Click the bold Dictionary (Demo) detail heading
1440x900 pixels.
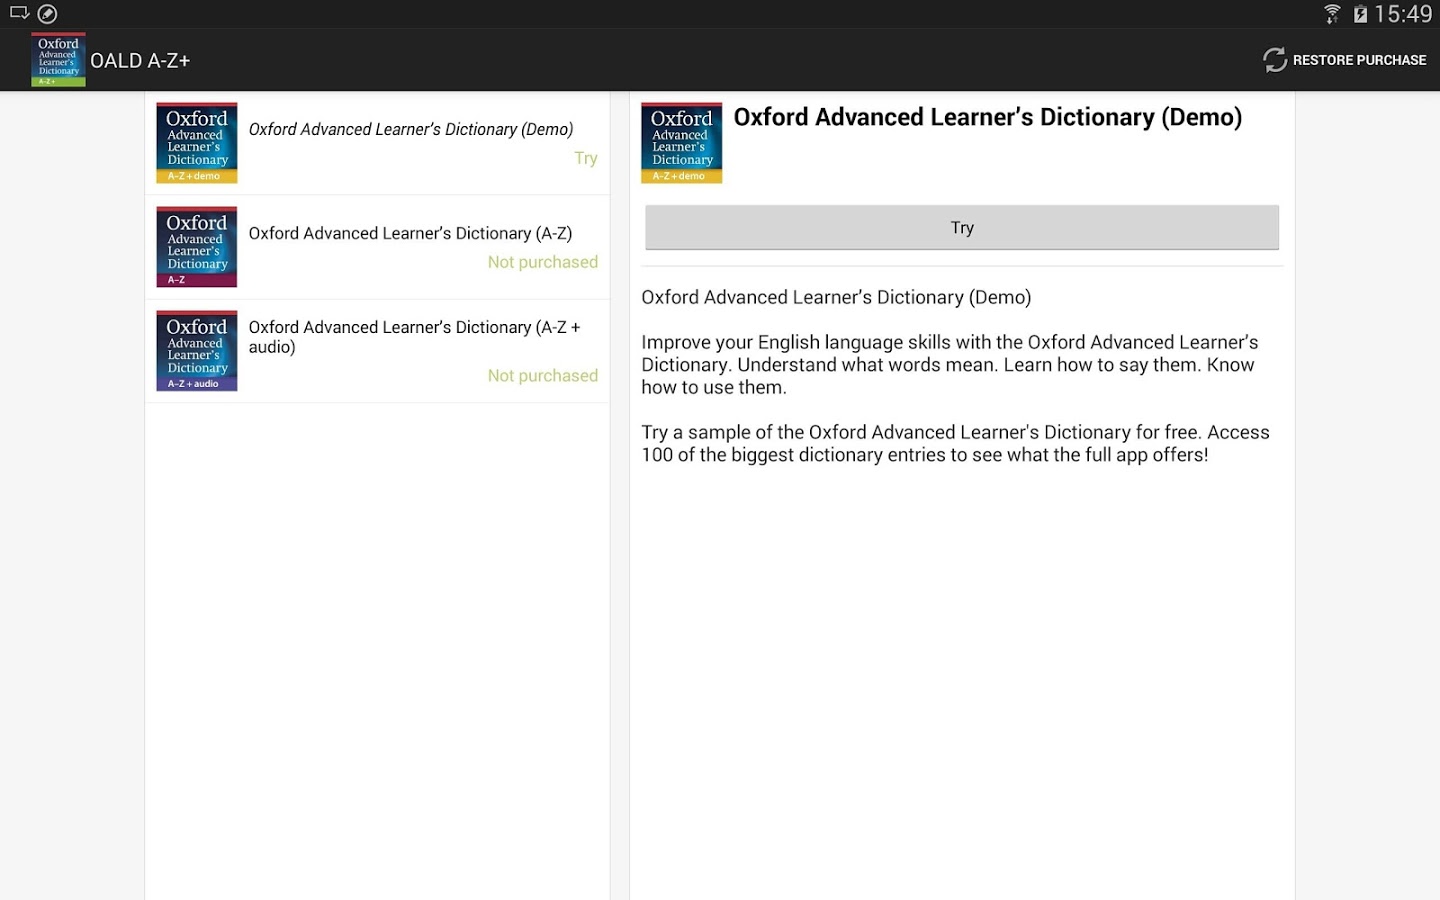[988, 117]
